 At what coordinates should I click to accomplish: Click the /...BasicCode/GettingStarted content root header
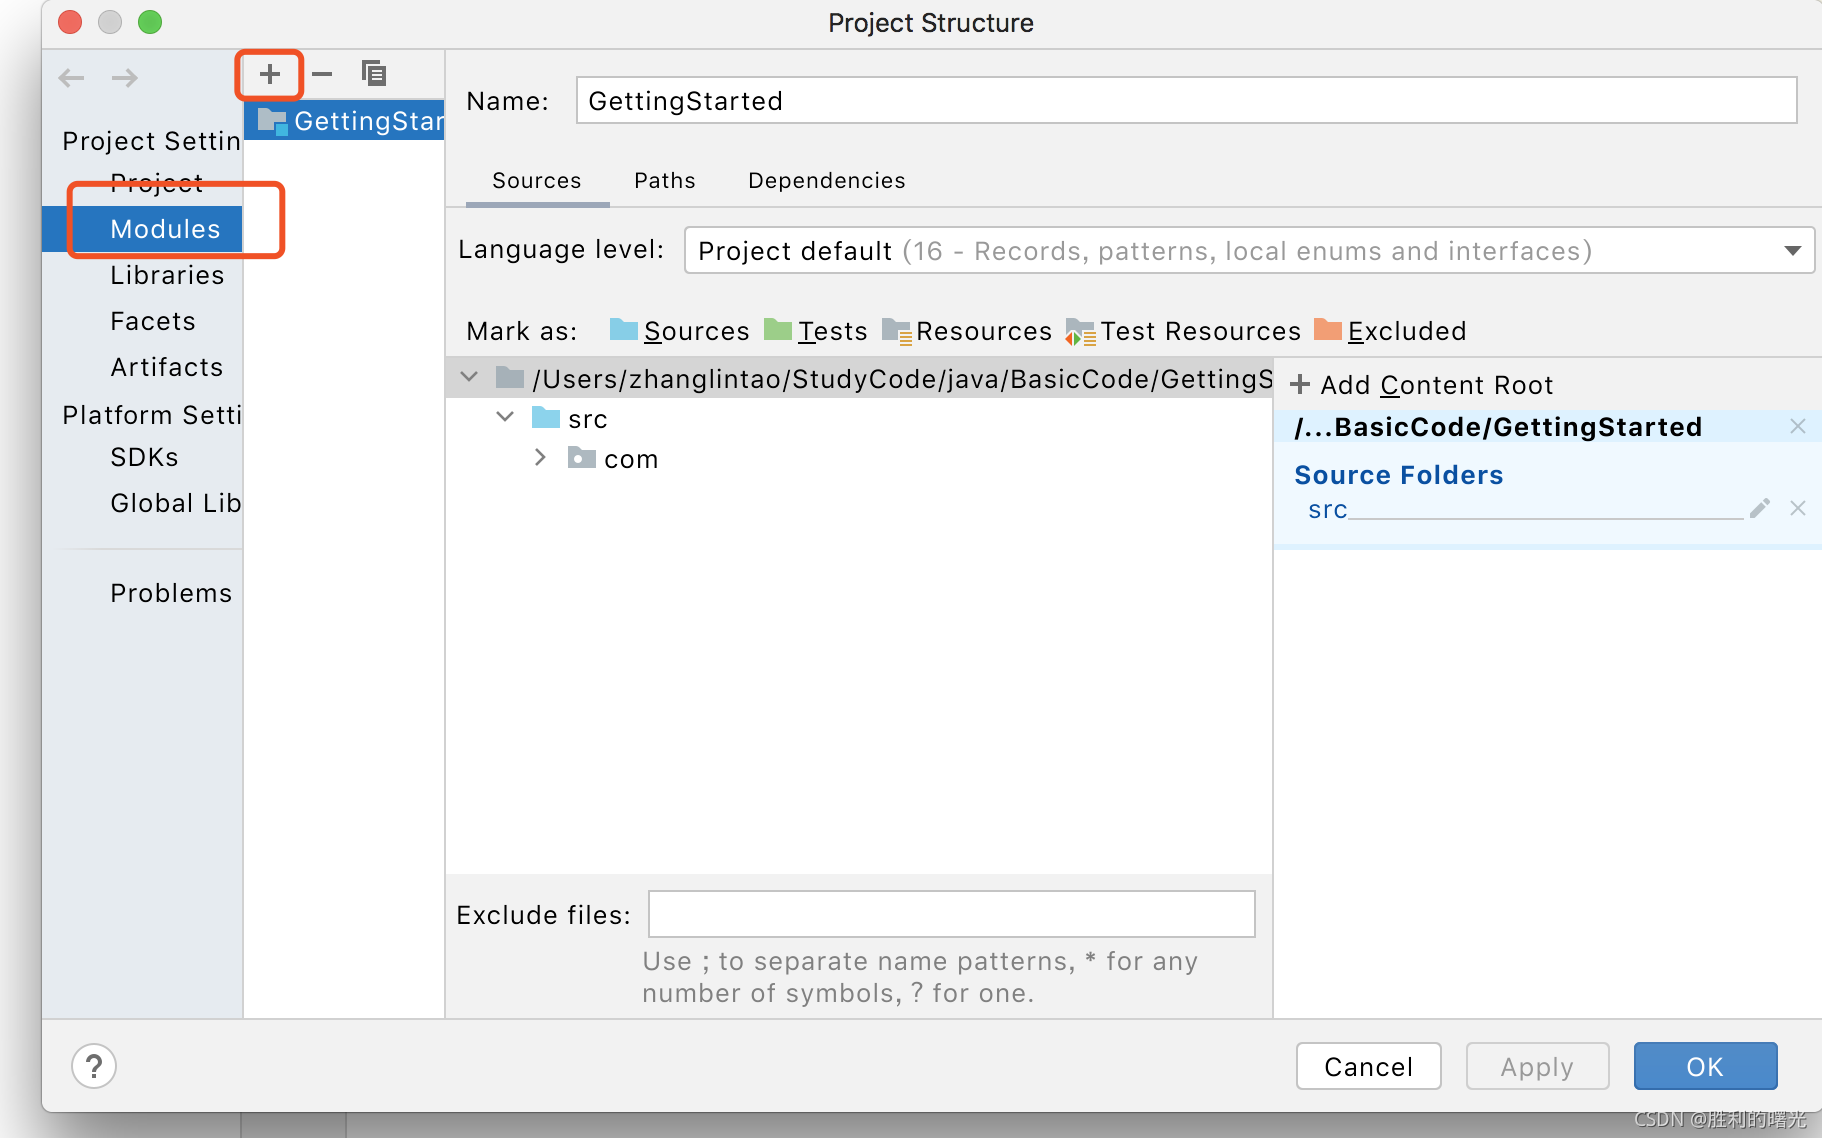pyautogui.click(x=1498, y=427)
